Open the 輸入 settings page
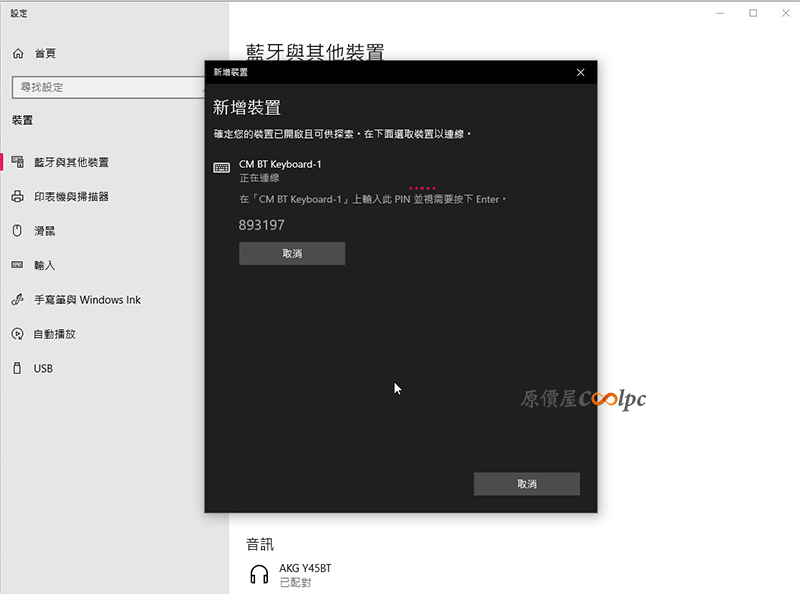 click(44, 265)
